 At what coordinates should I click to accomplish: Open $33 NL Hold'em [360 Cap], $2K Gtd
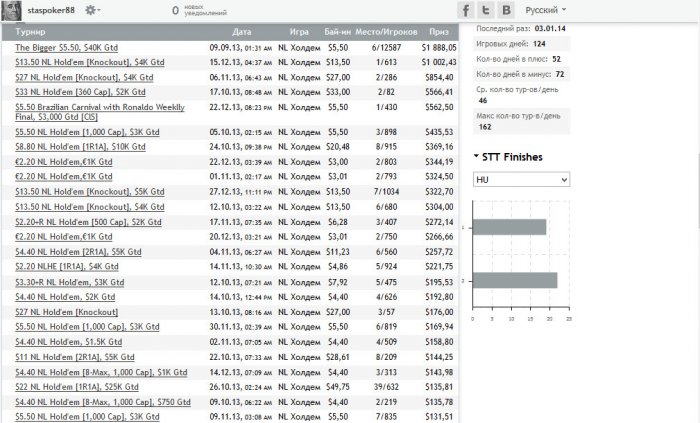(x=80, y=92)
